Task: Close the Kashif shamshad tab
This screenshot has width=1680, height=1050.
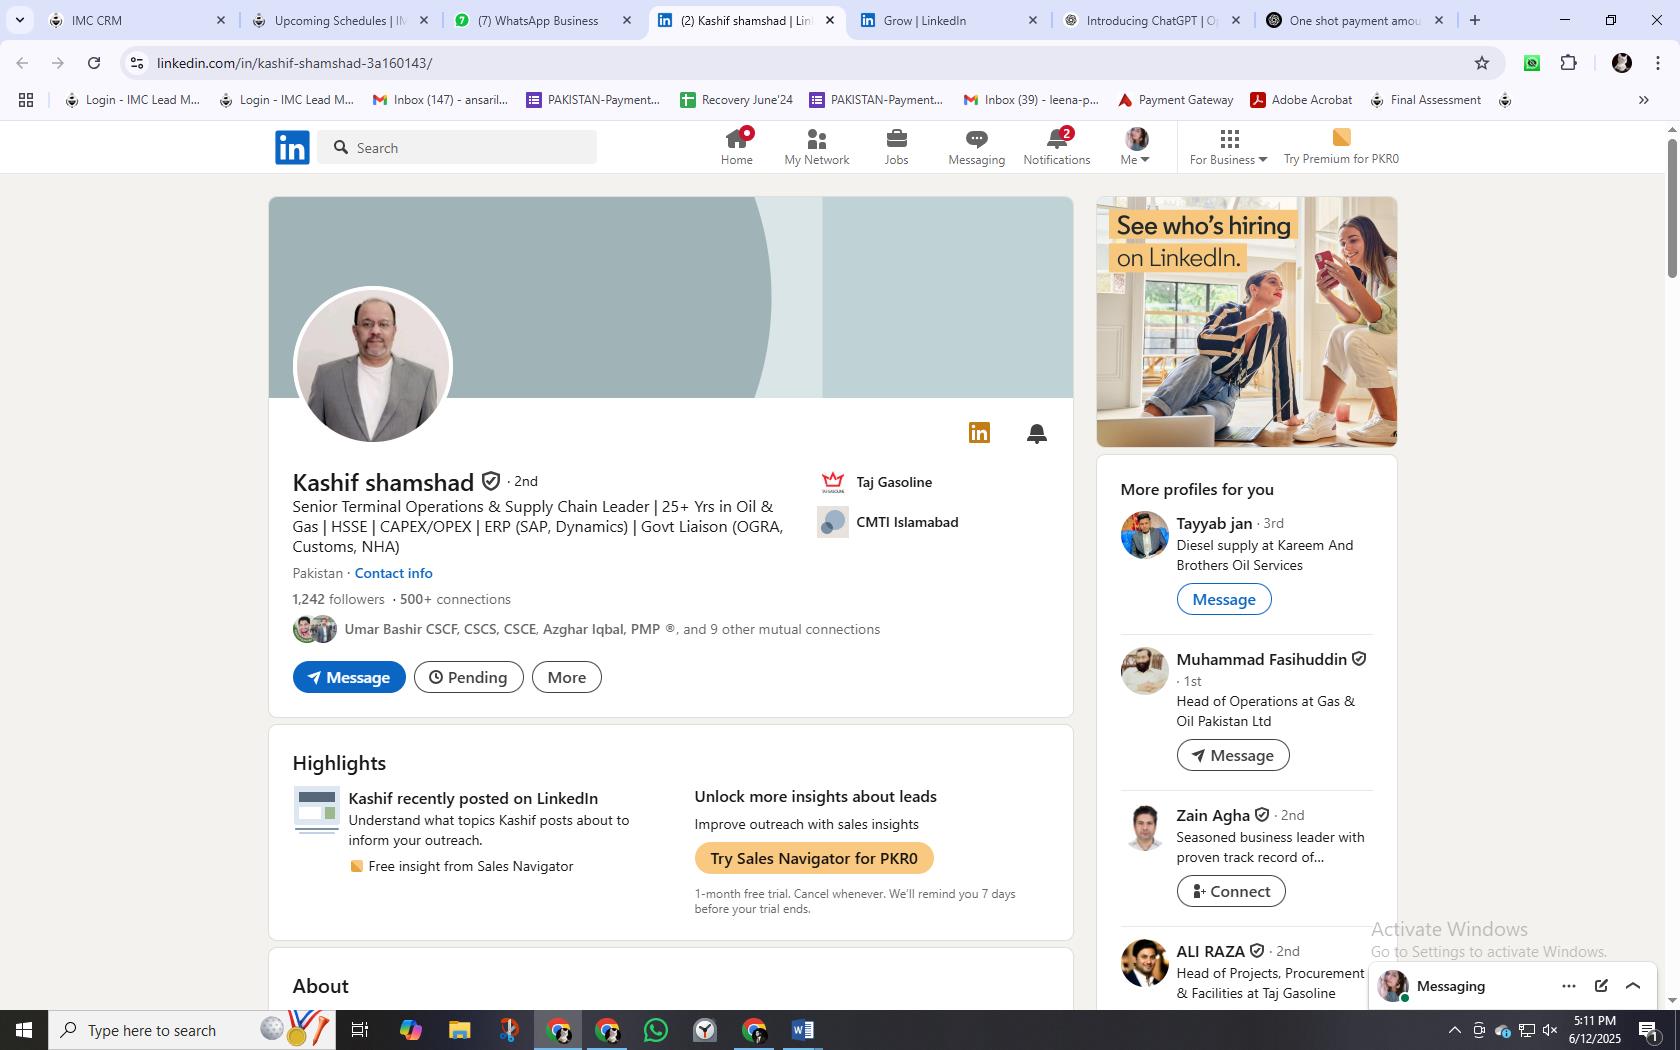Action: pos(829,20)
